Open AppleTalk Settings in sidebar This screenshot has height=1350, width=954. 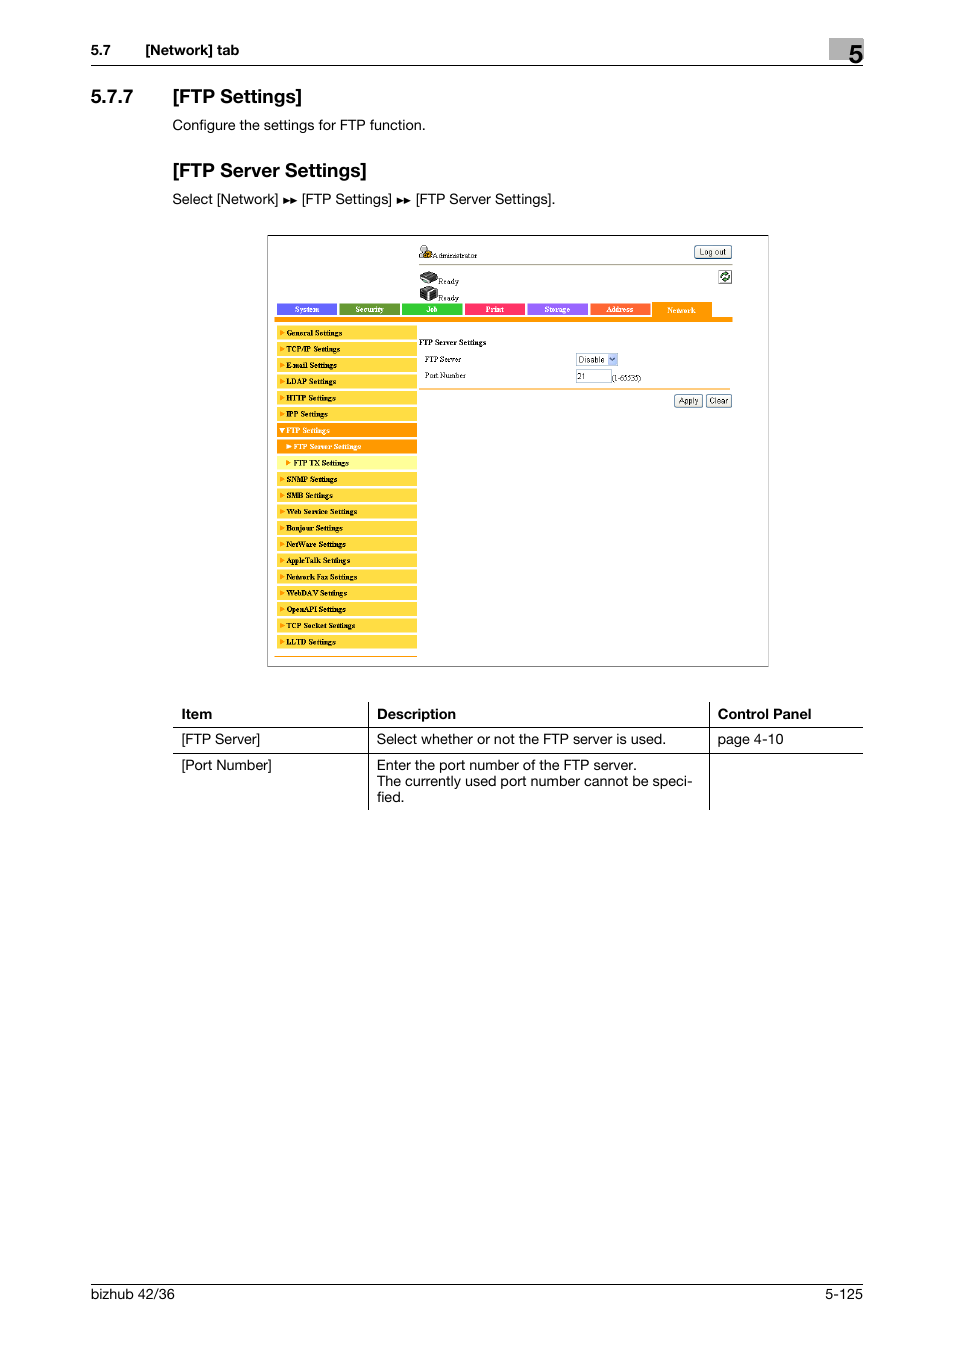347,560
